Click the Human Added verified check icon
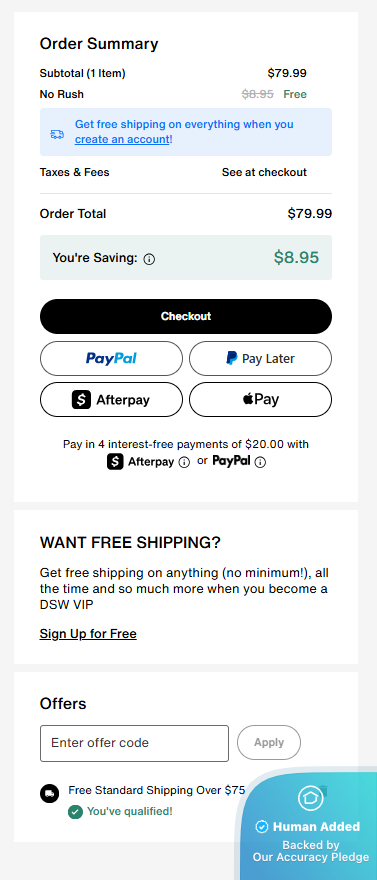Screen dimensions: 377x880 (261, 827)
